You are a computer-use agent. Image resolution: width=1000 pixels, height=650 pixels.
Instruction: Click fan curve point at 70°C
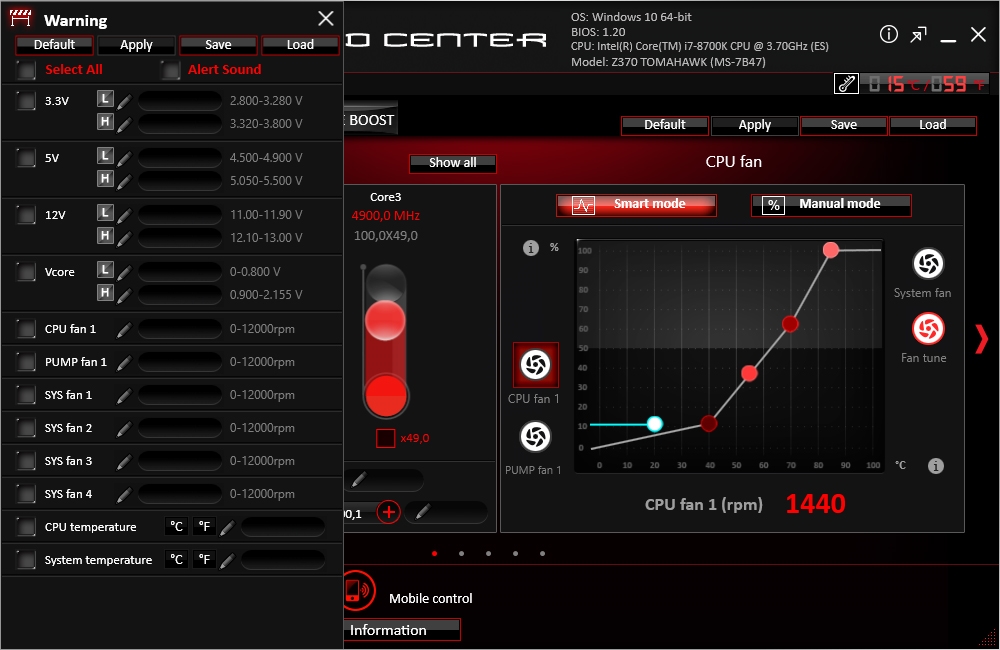tap(790, 324)
